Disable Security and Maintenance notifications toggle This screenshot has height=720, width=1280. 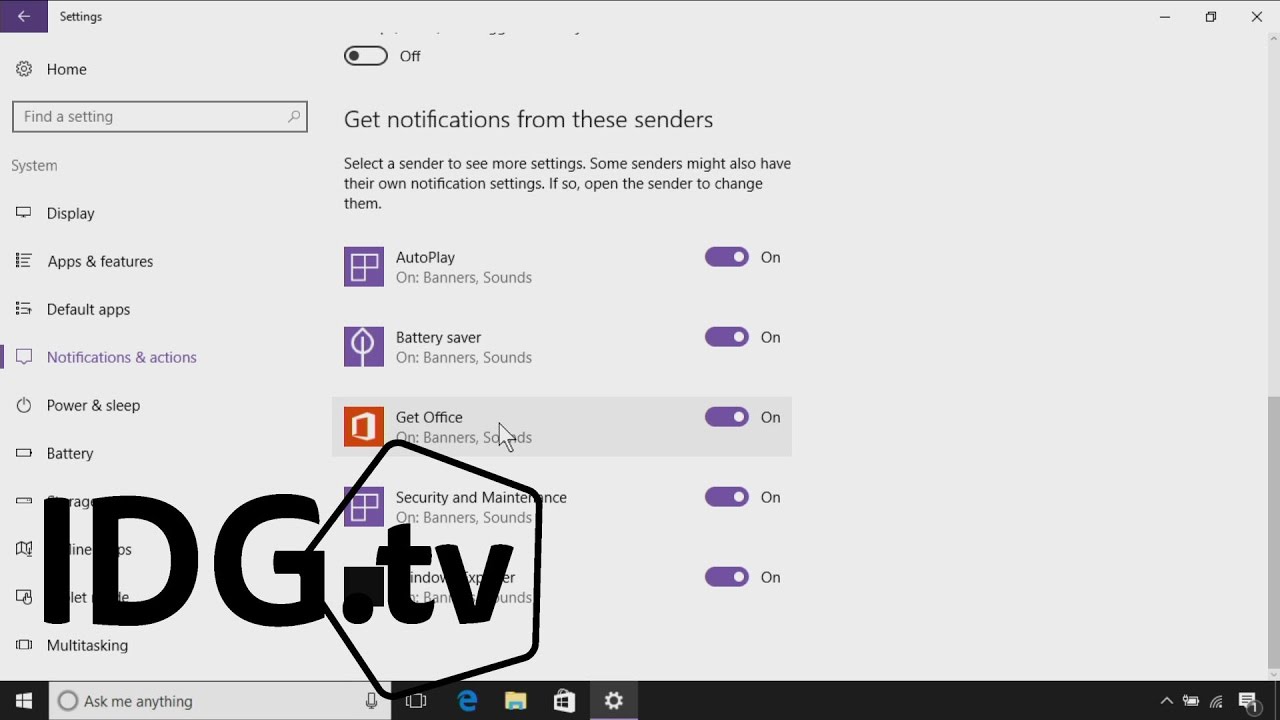(x=727, y=497)
